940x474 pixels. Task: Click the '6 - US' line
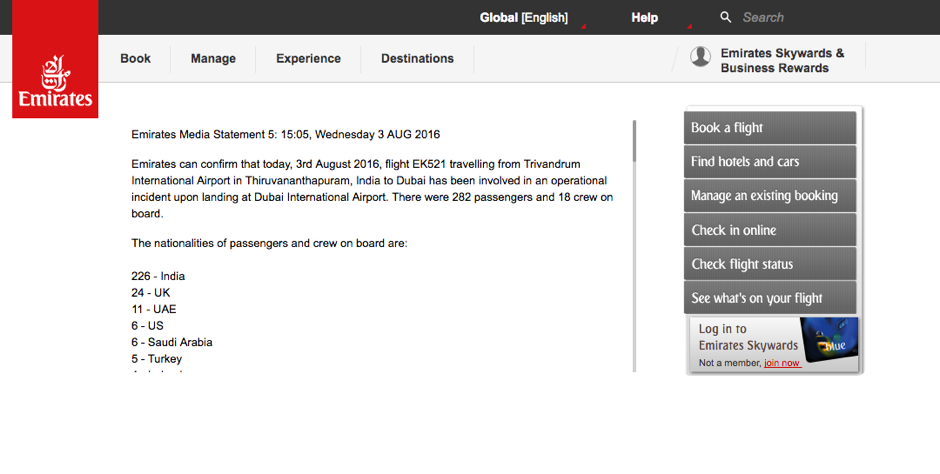tap(147, 326)
